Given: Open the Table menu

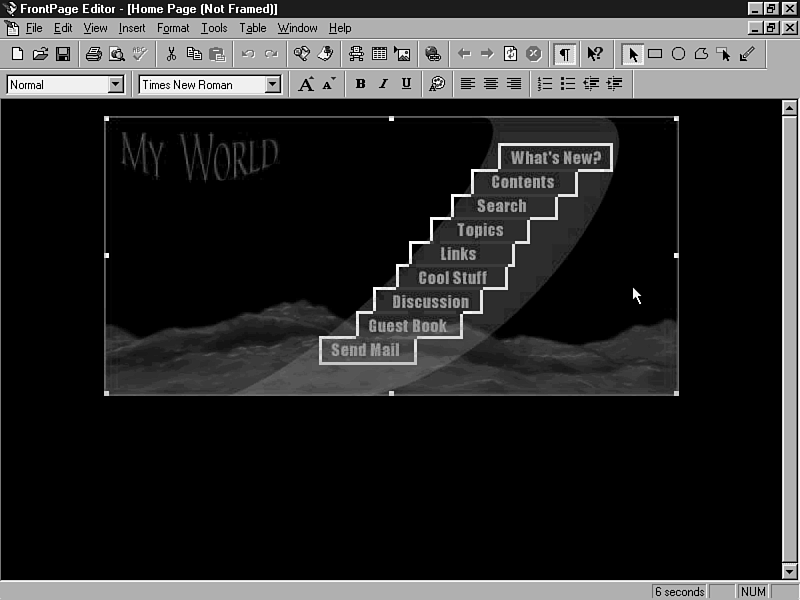Looking at the screenshot, I should (253, 28).
